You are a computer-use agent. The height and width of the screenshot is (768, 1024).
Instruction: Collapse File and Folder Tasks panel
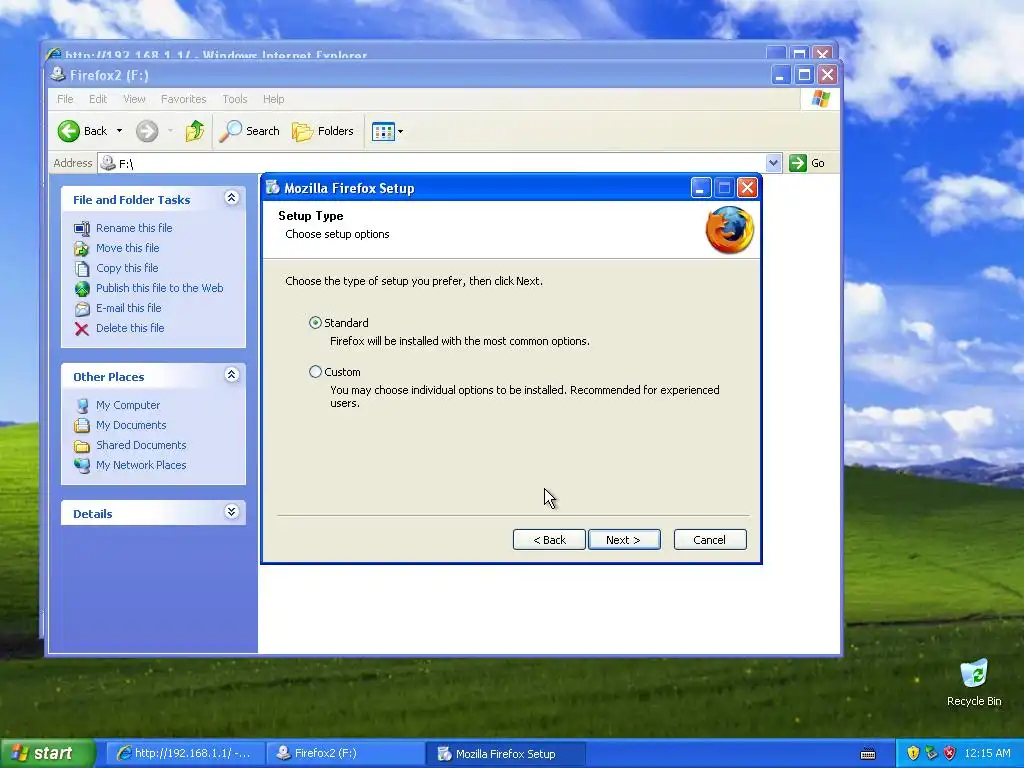pyautogui.click(x=231, y=198)
